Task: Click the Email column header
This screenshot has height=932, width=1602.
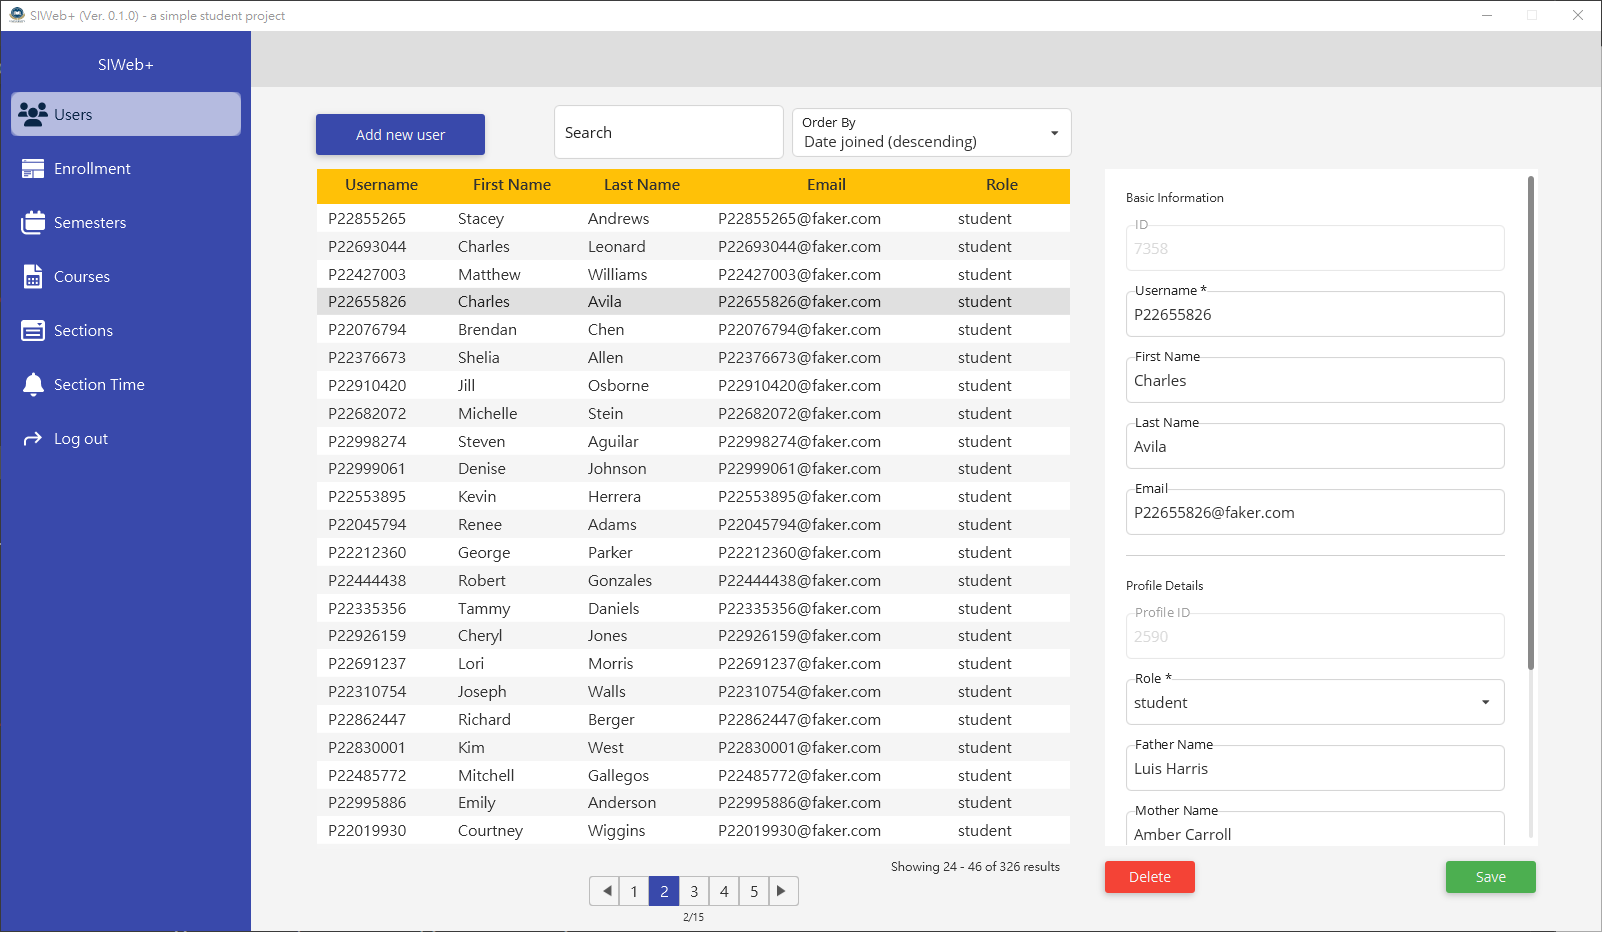Action: pos(826,185)
